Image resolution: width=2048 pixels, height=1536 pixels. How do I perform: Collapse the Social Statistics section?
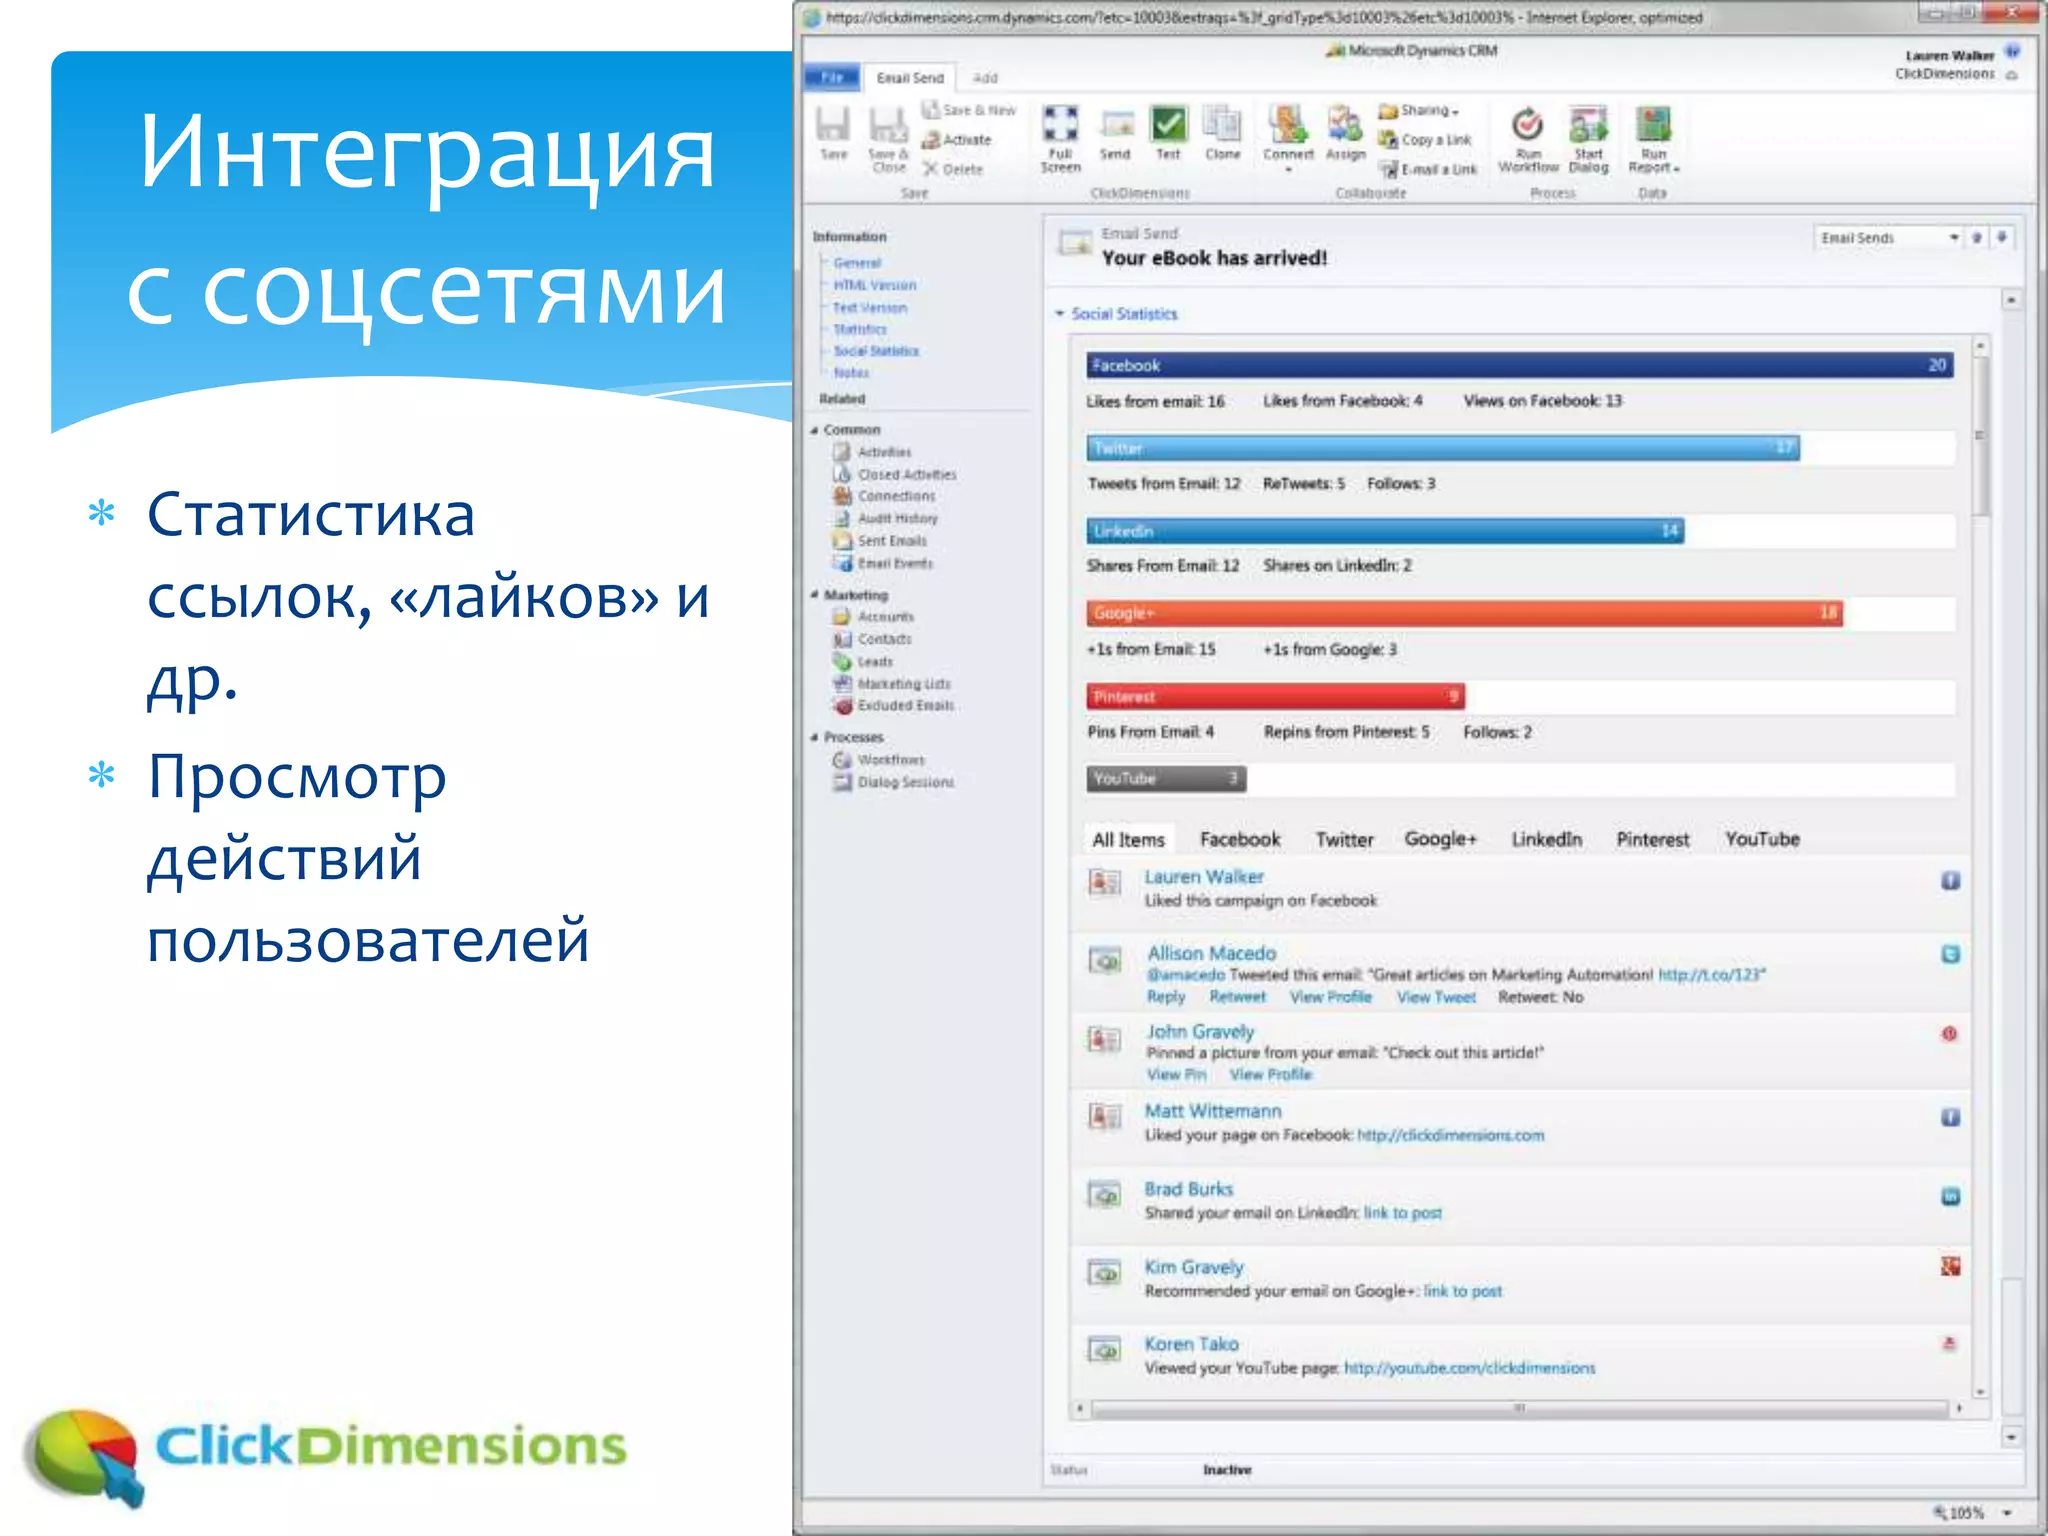(1060, 314)
